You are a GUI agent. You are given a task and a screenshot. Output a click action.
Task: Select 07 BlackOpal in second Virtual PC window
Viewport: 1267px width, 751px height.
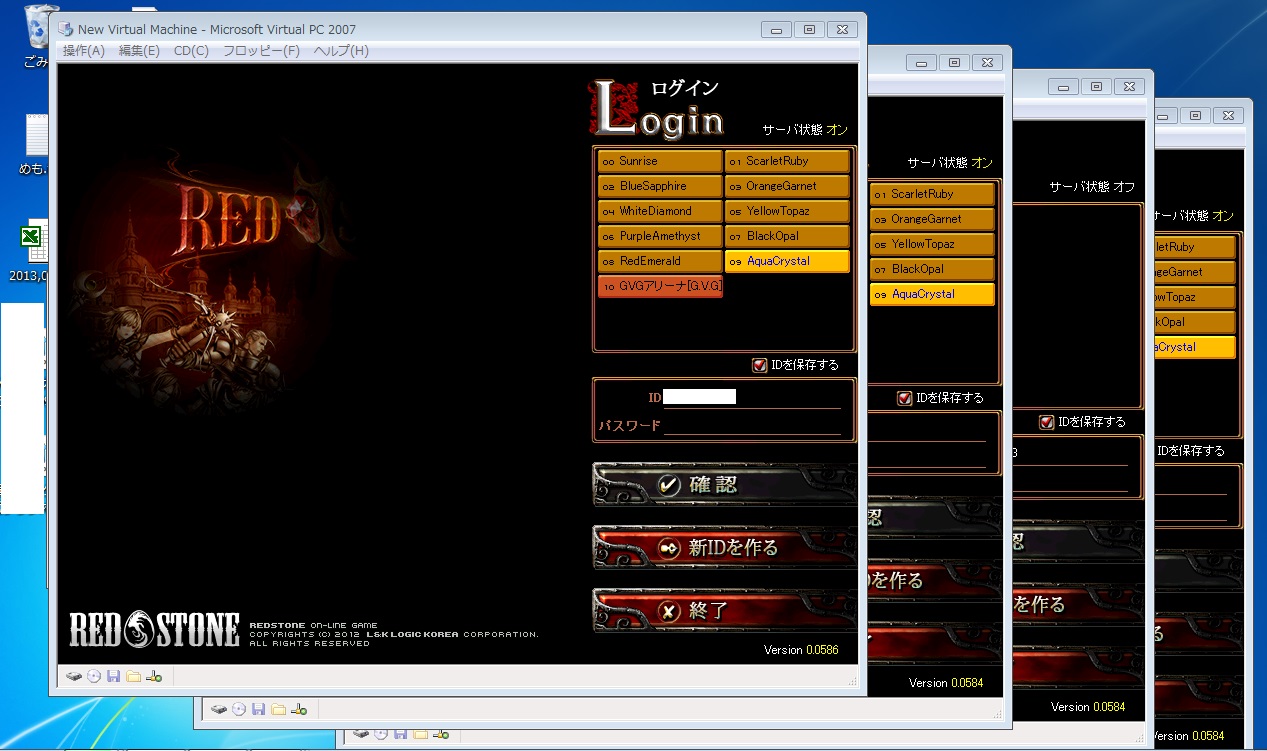click(932, 269)
